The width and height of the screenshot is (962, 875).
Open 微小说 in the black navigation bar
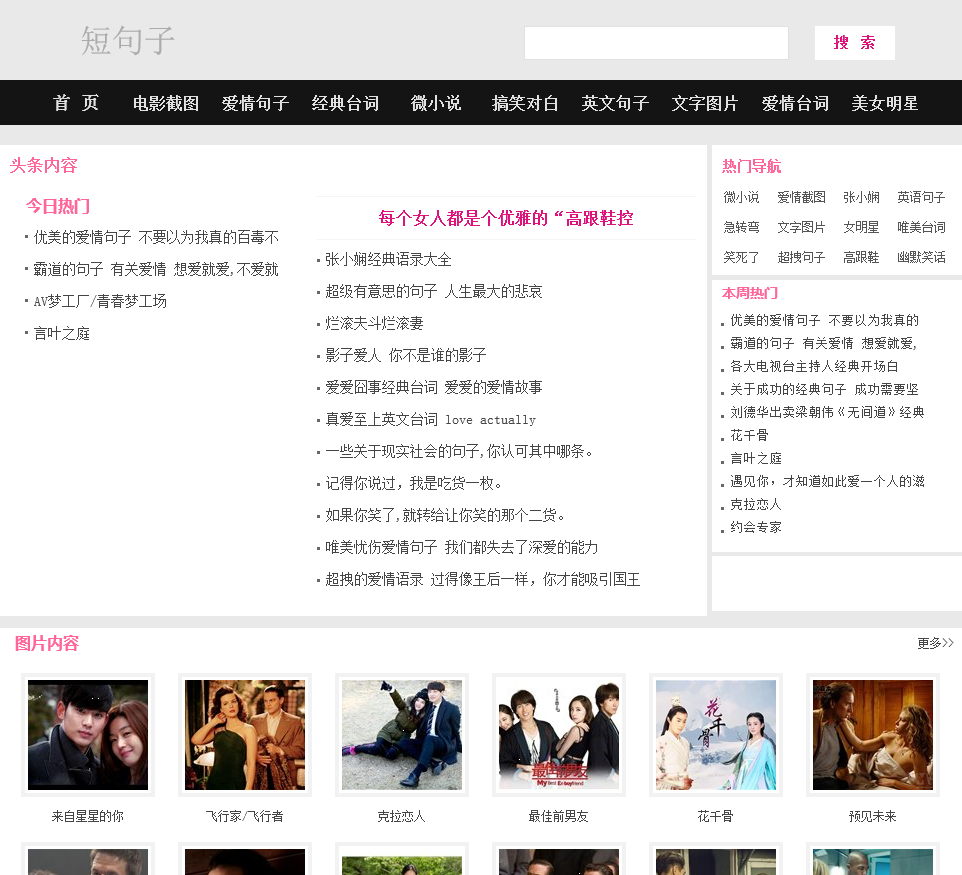point(436,103)
